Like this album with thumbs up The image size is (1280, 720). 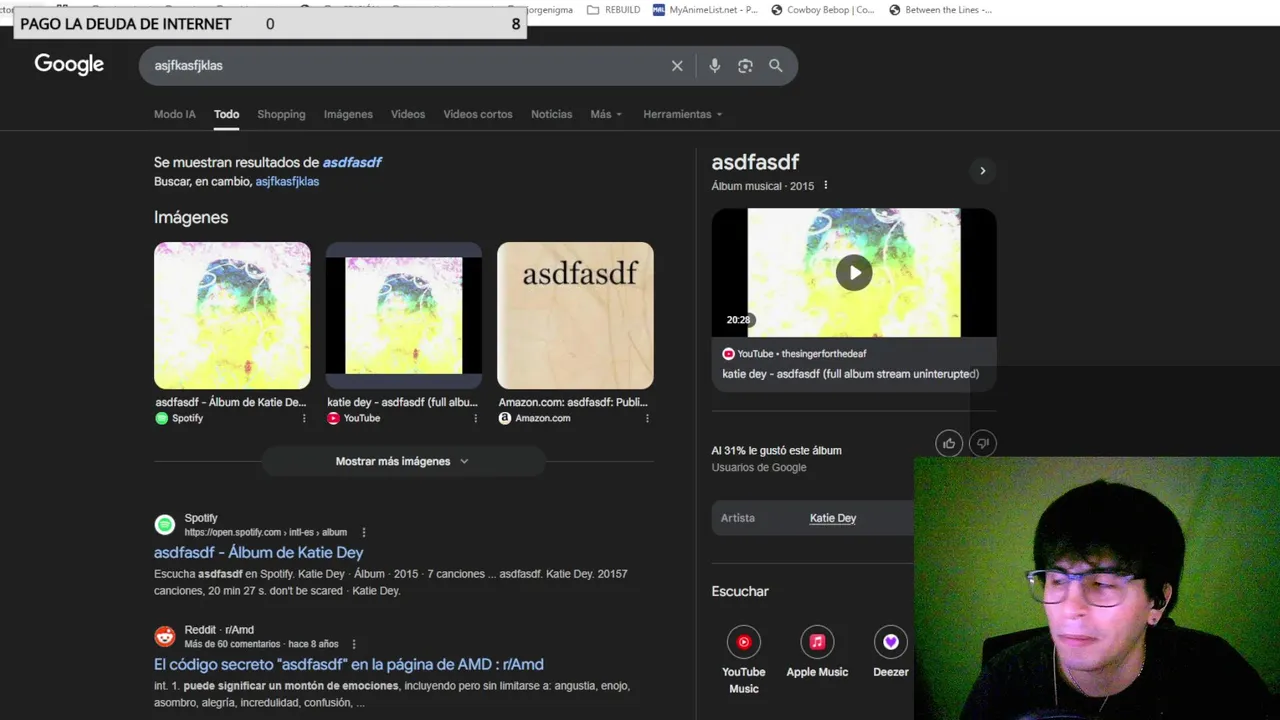949,443
